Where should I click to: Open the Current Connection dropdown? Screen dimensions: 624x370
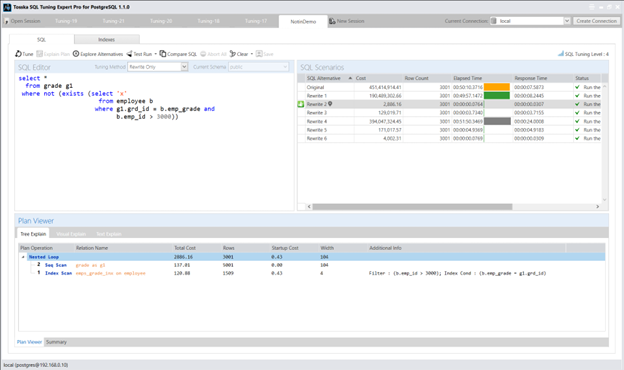pos(567,21)
